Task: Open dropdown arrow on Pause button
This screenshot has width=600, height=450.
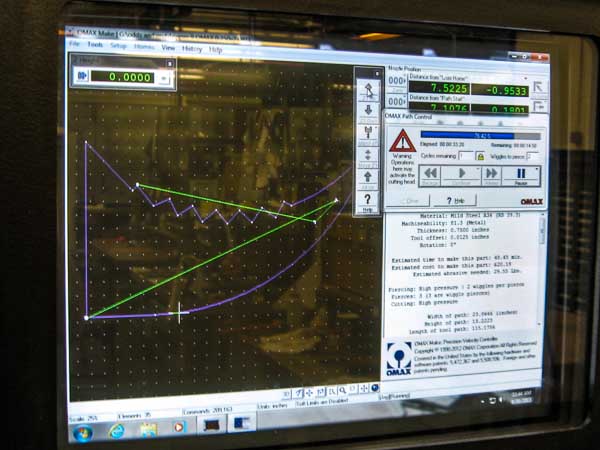Action: point(536,169)
